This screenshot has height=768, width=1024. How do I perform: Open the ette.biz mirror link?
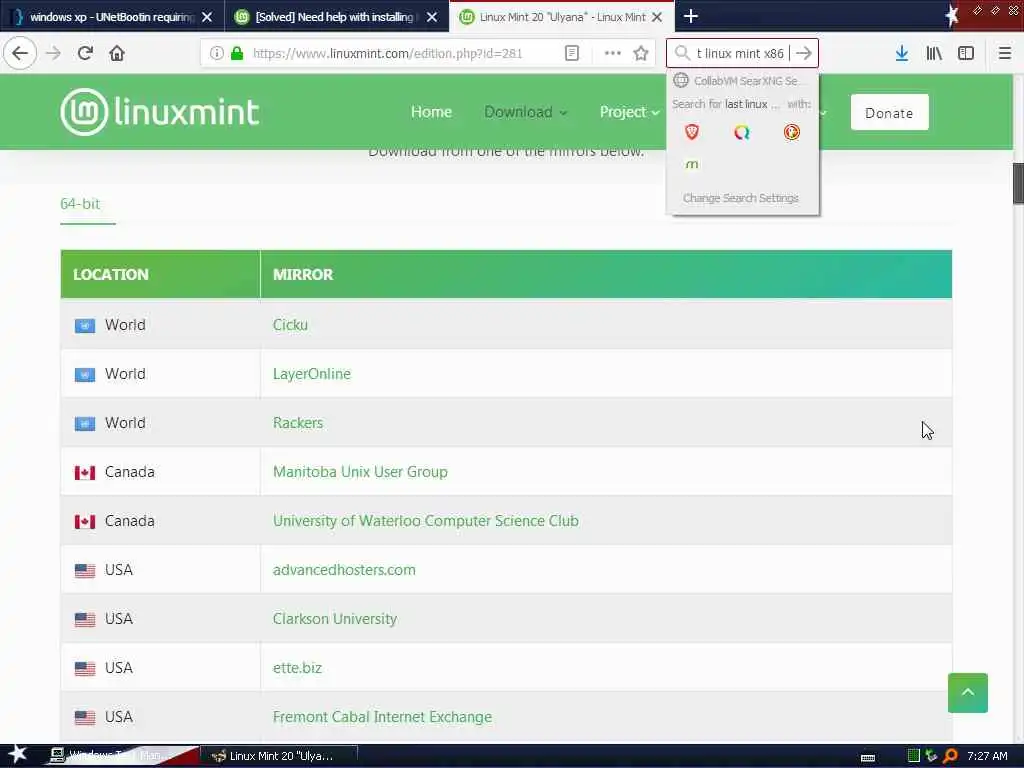click(297, 667)
